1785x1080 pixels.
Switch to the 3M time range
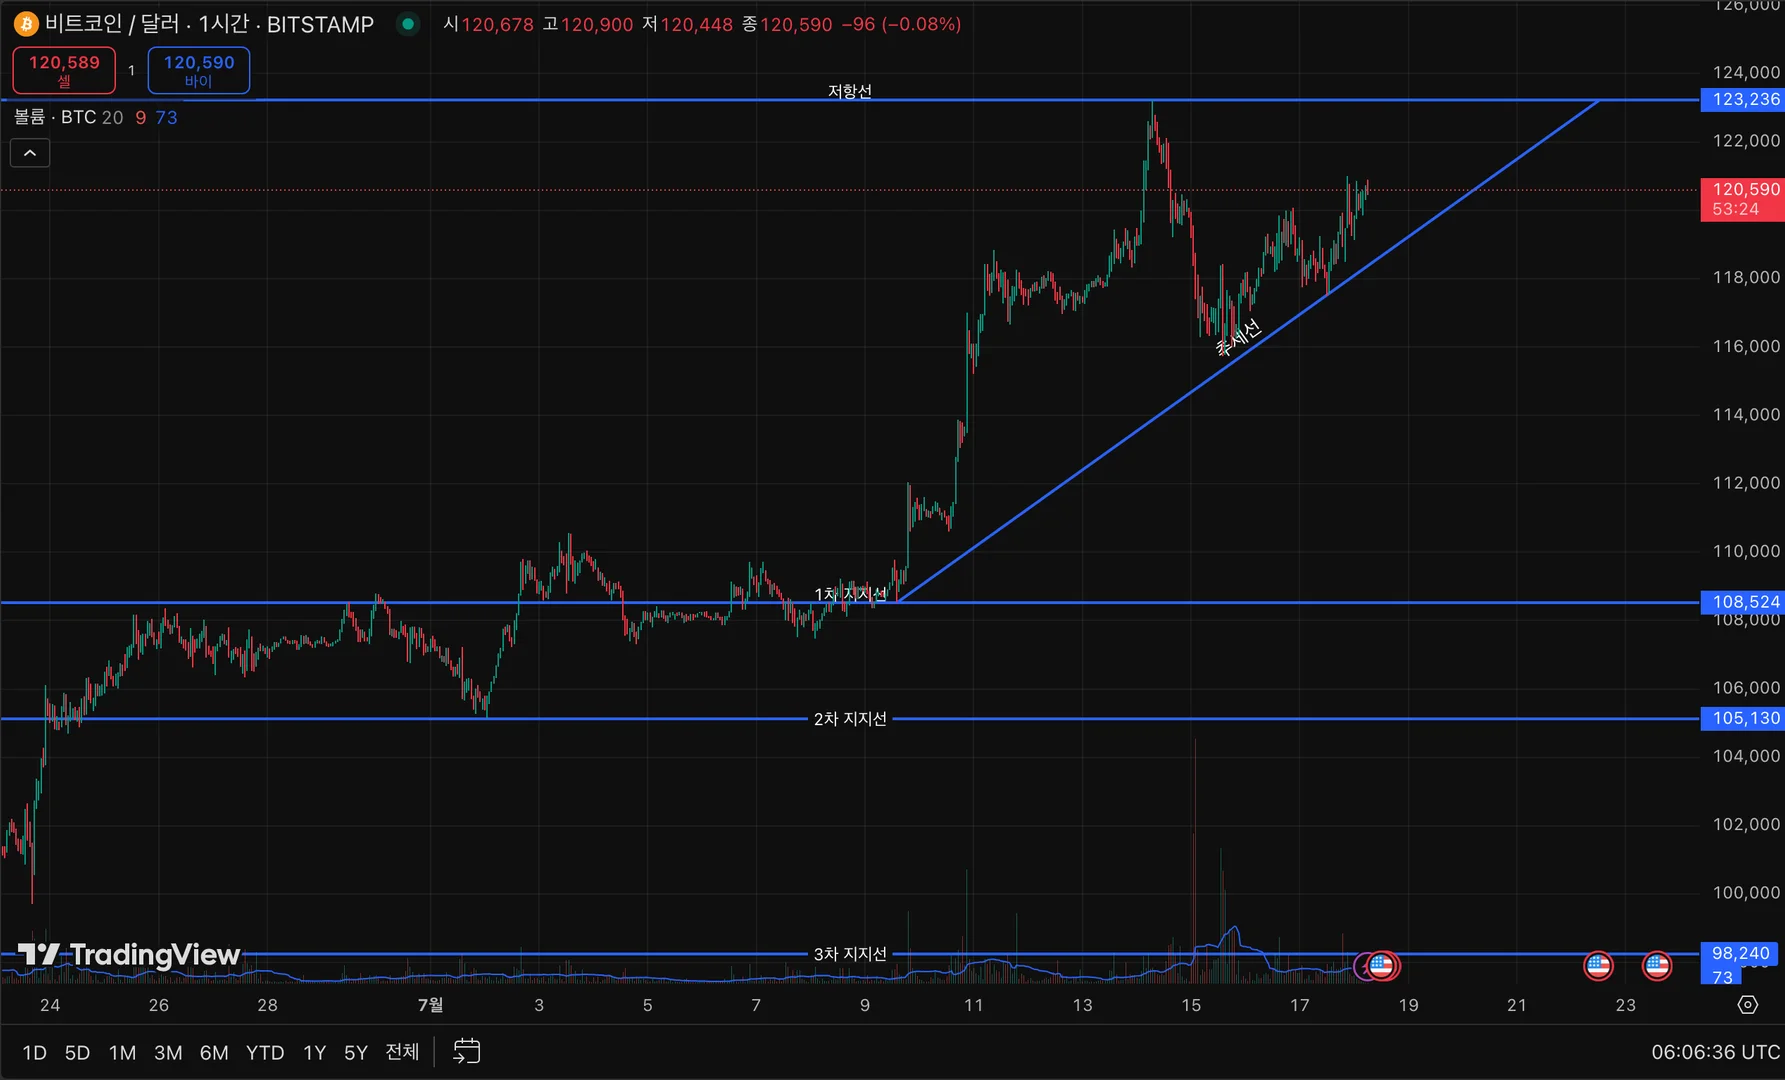point(168,1052)
